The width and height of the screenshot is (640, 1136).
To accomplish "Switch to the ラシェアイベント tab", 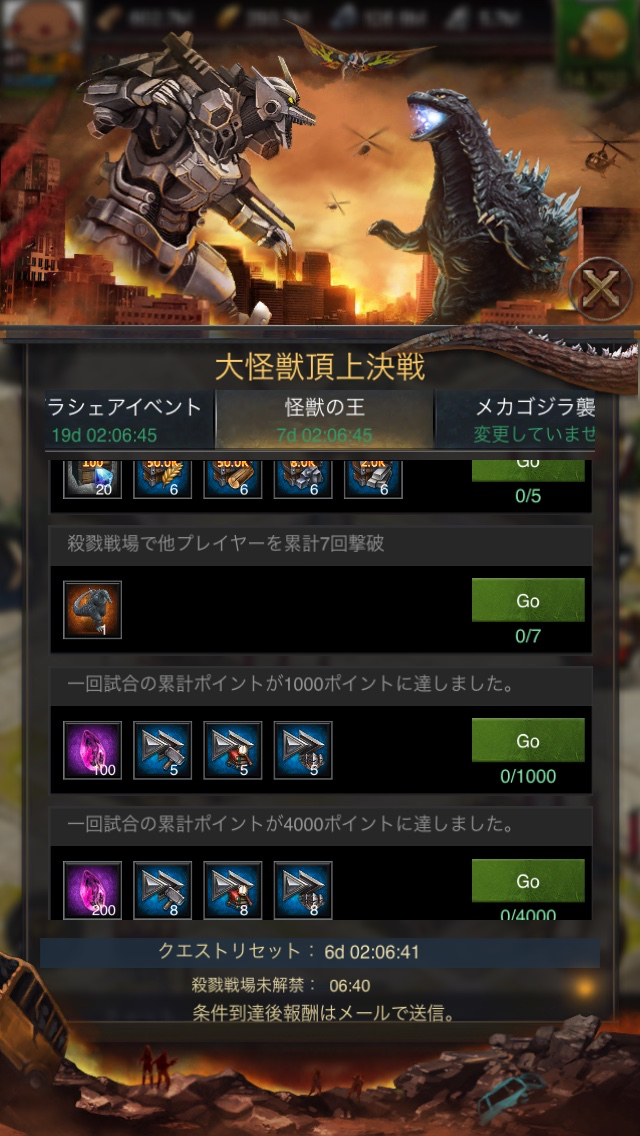I will click(129, 419).
